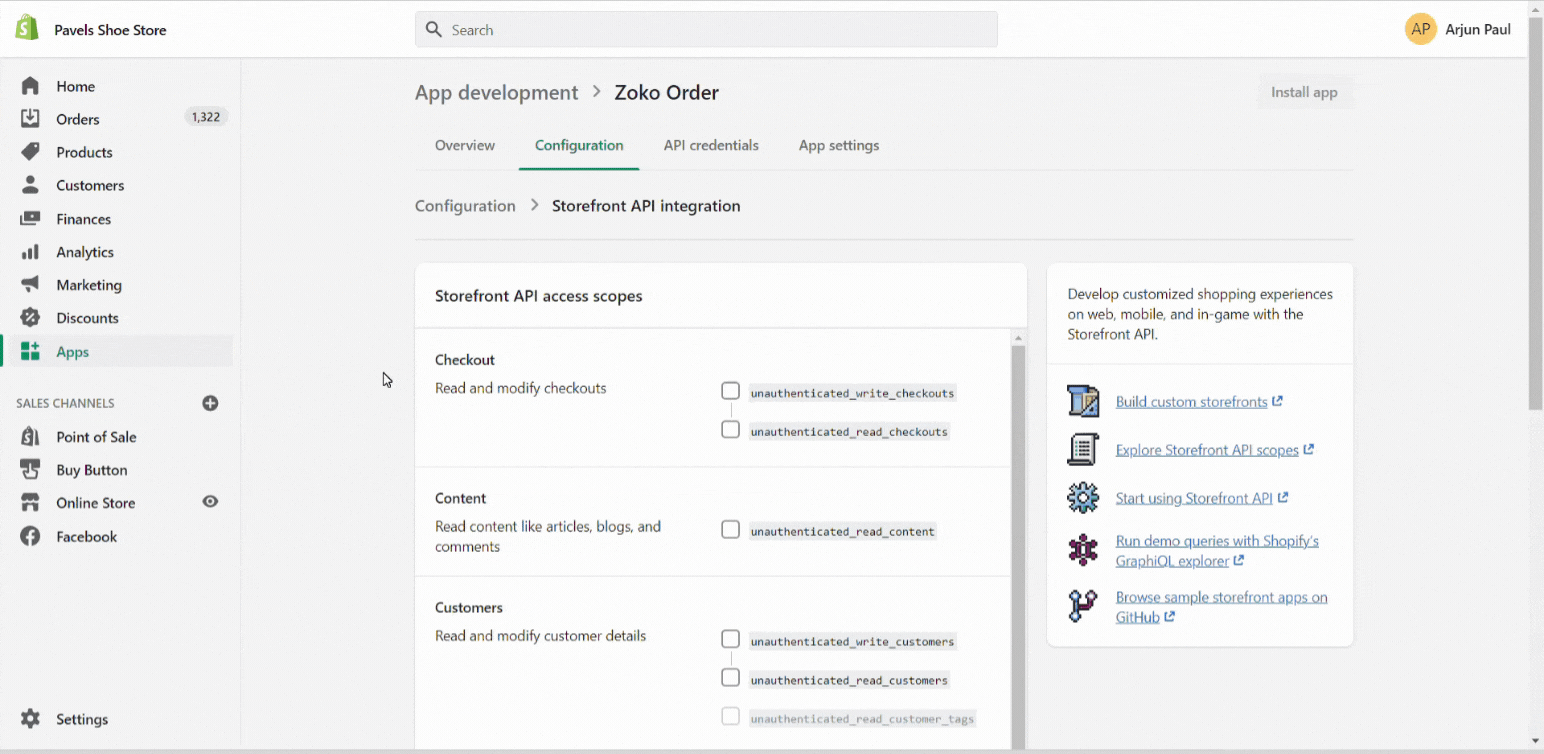Open the App settings tab
The height and width of the screenshot is (754, 1544).
coord(839,145)
